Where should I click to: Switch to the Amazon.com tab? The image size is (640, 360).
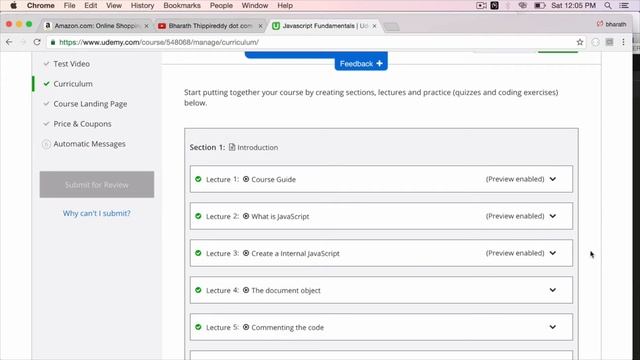[97, 26]
